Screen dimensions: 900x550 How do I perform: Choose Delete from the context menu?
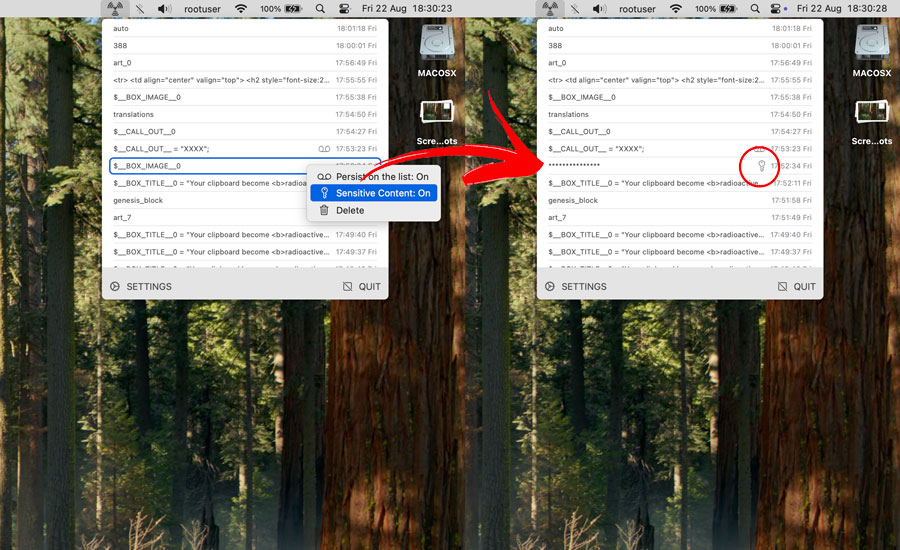pyautogui.click(x=350, y=210)
